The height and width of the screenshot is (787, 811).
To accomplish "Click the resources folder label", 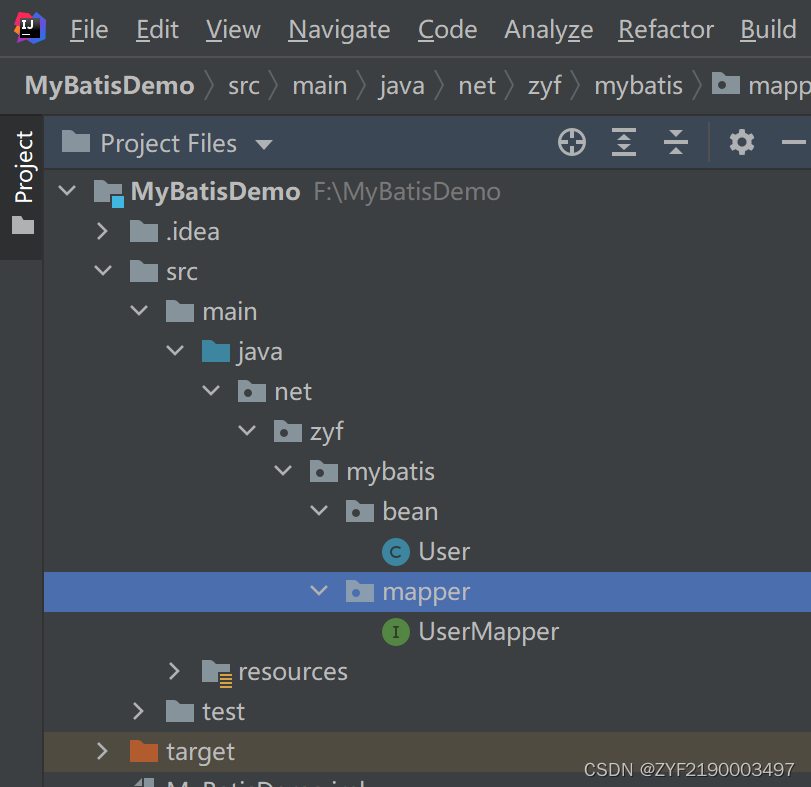I will 293,672.
